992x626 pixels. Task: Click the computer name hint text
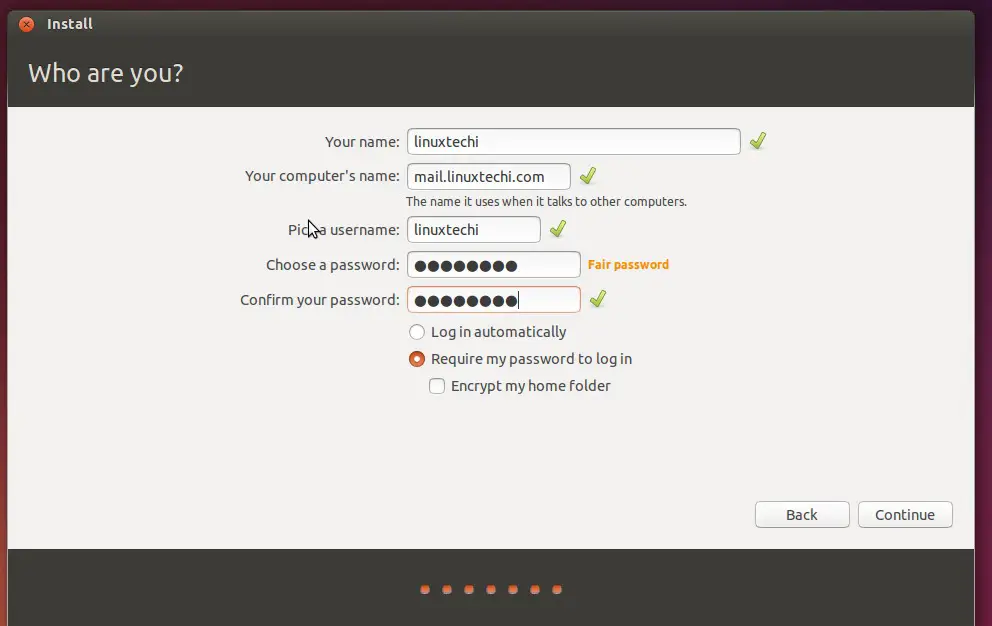pyautogui.click(x=546, y=202)
